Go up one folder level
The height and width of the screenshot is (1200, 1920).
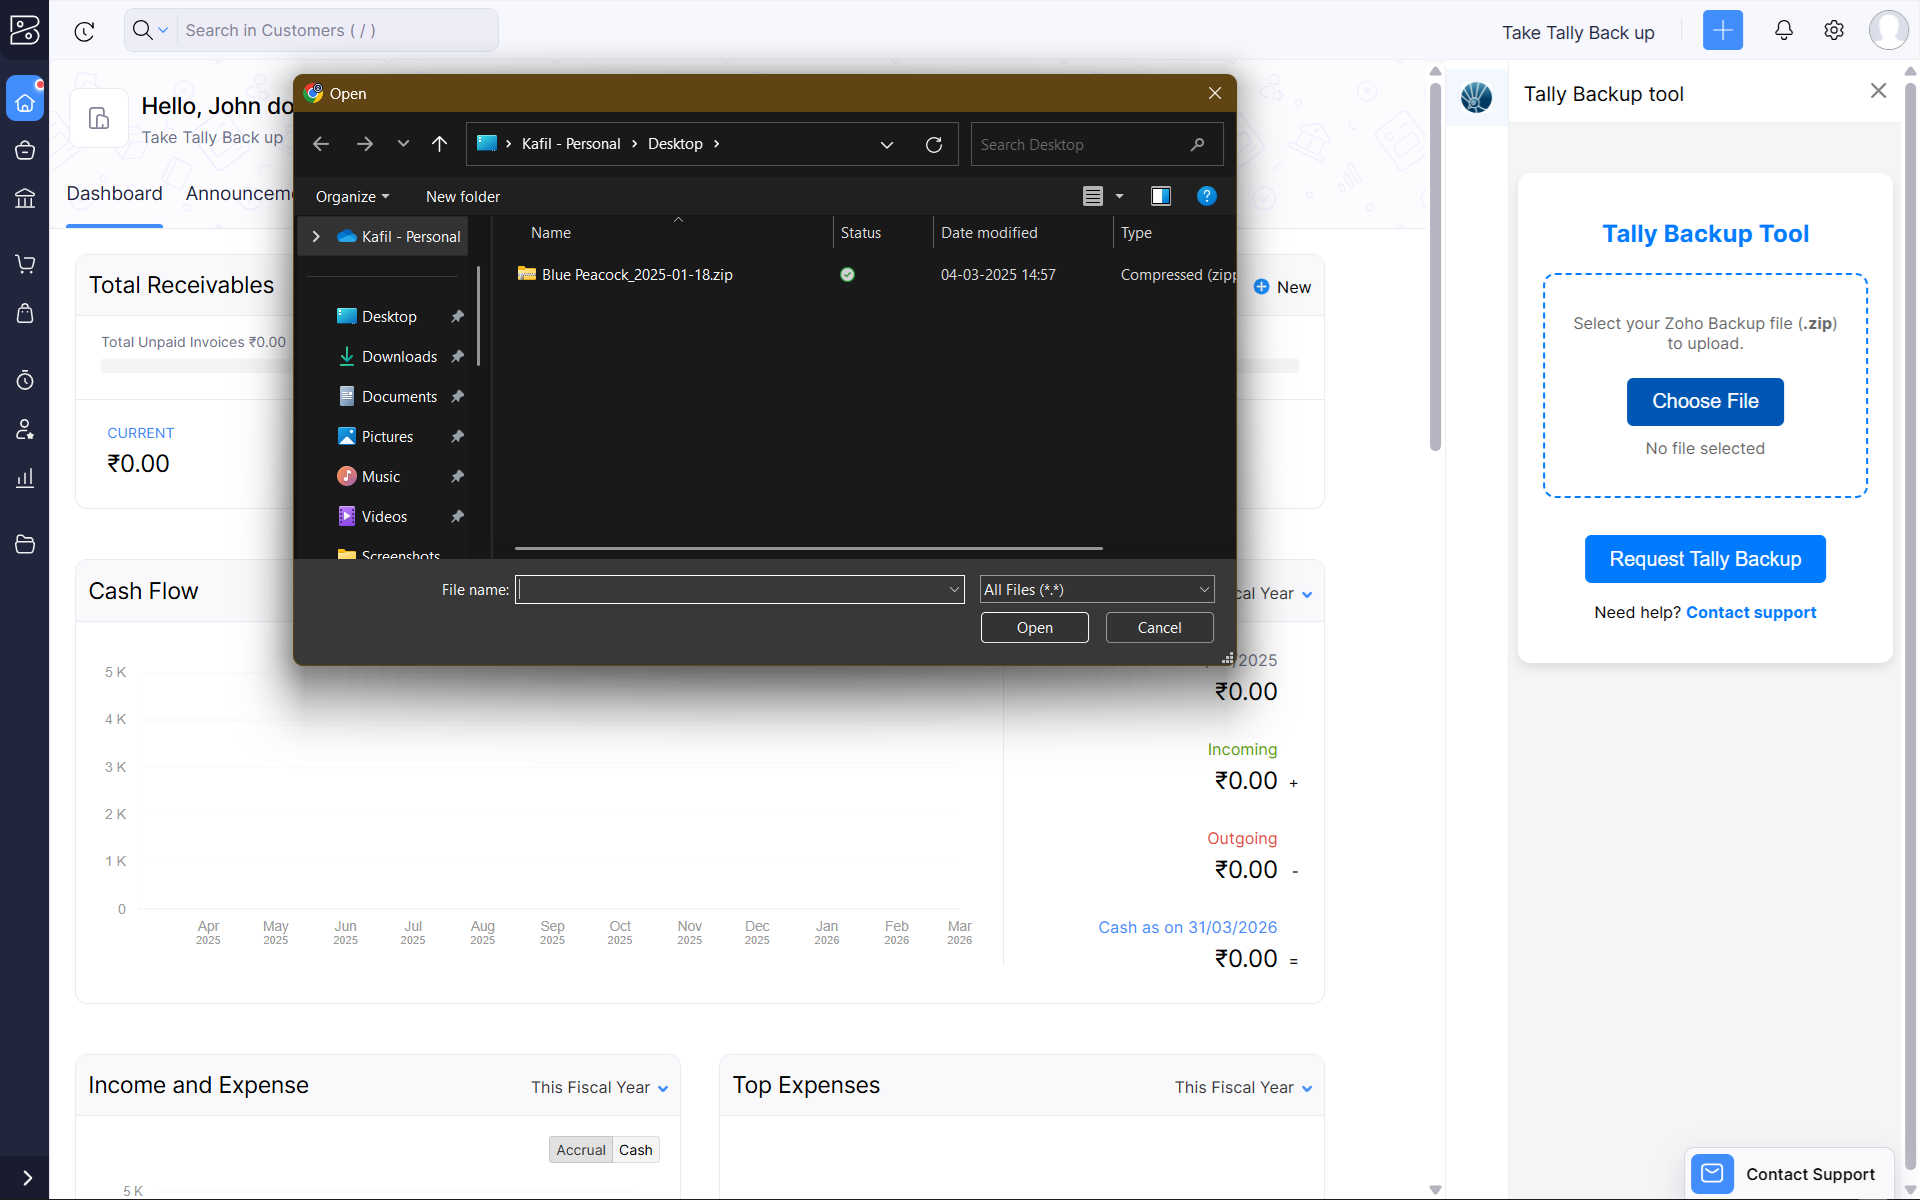439,144
